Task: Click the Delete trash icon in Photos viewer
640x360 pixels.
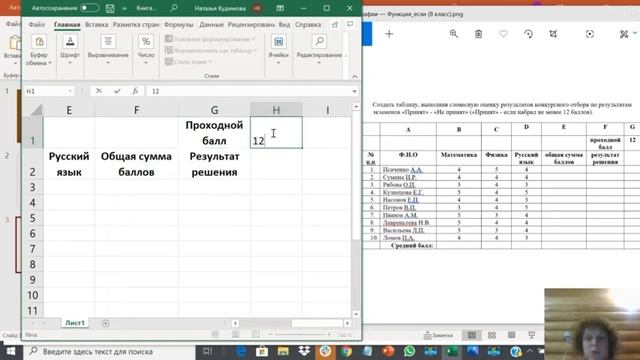Action: point(478,34)
